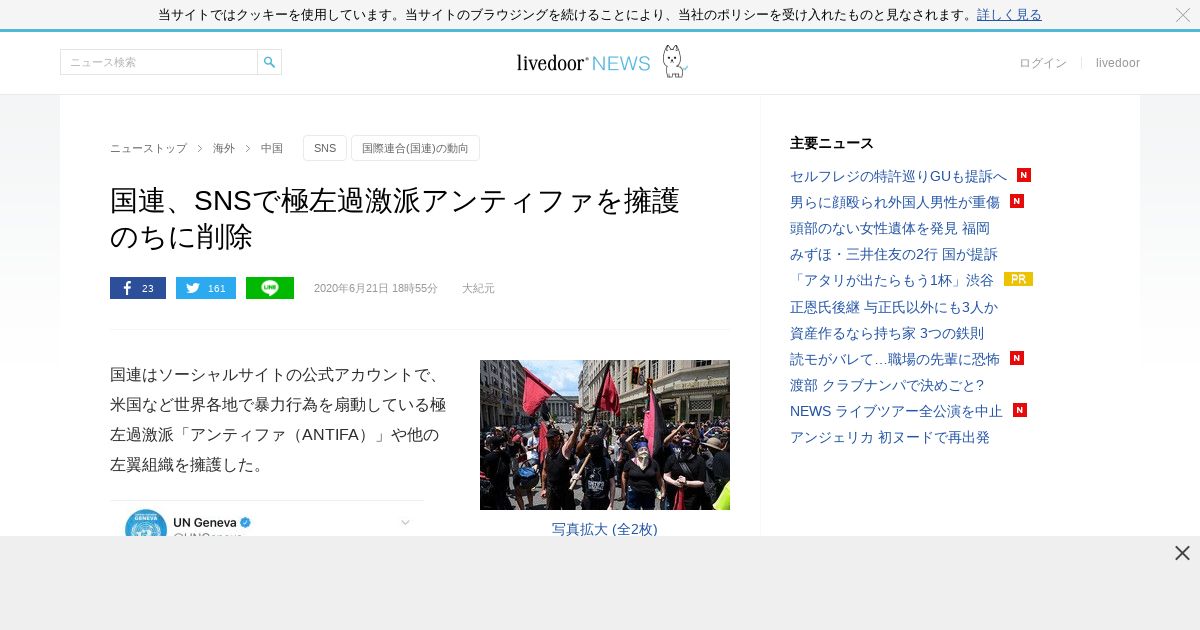Click the article date 2020年6月21日 18時55分
This screenshot has height=630, width=1200.
tap(376, 288)
